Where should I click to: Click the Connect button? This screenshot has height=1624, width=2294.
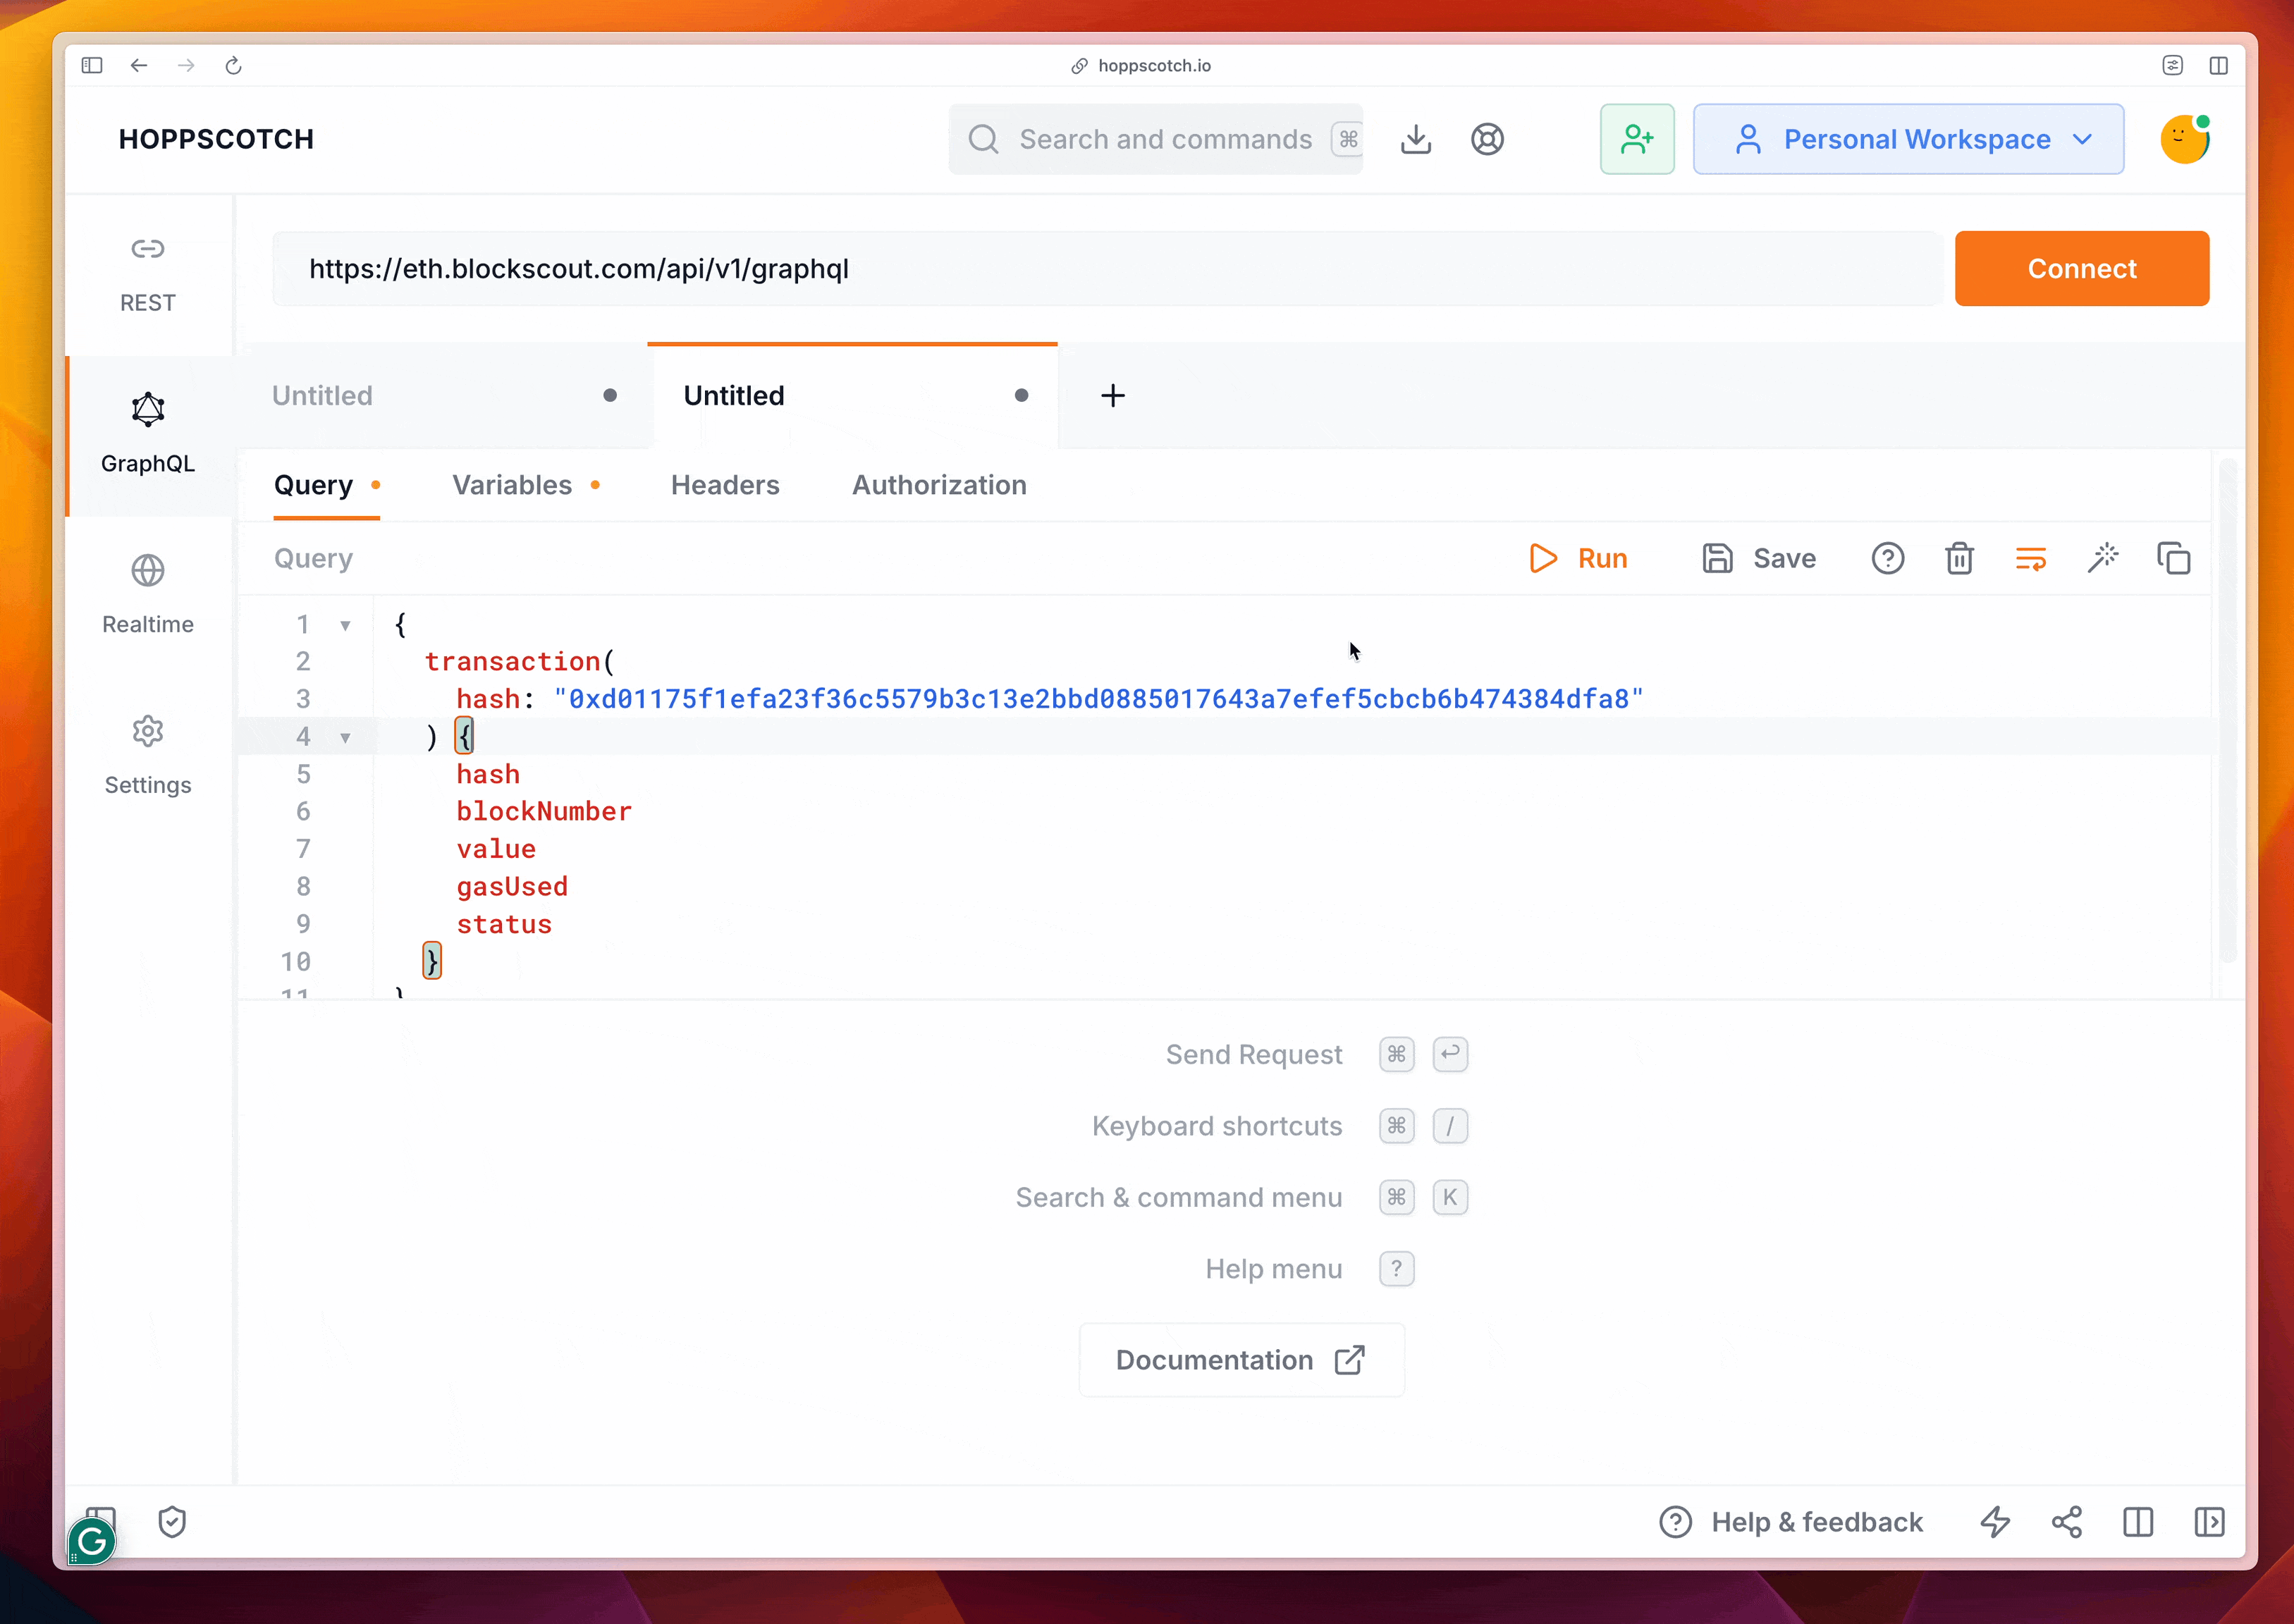(2081, 268)
